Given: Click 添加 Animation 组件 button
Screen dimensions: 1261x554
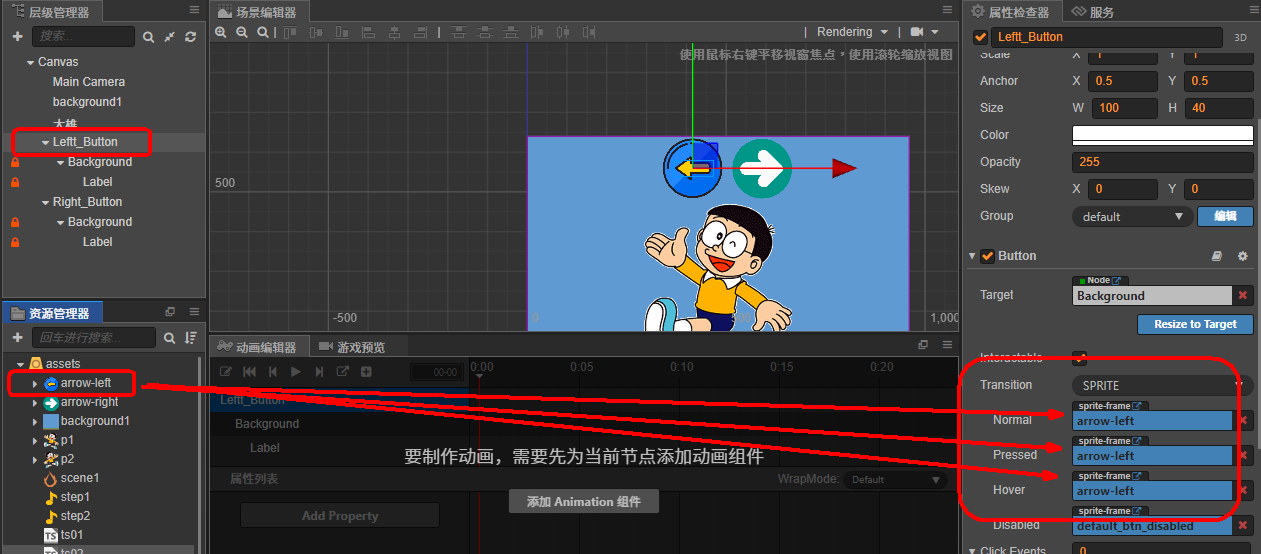Looking at the screenshot, I should [x=584, y=501].
